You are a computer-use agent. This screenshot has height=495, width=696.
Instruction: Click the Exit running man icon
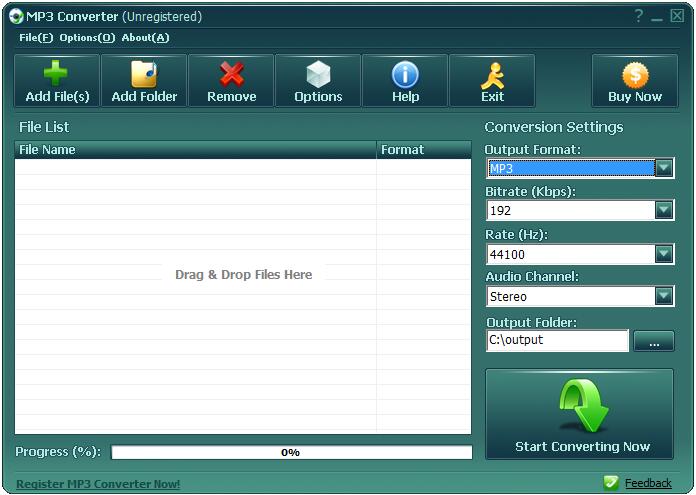492,75
